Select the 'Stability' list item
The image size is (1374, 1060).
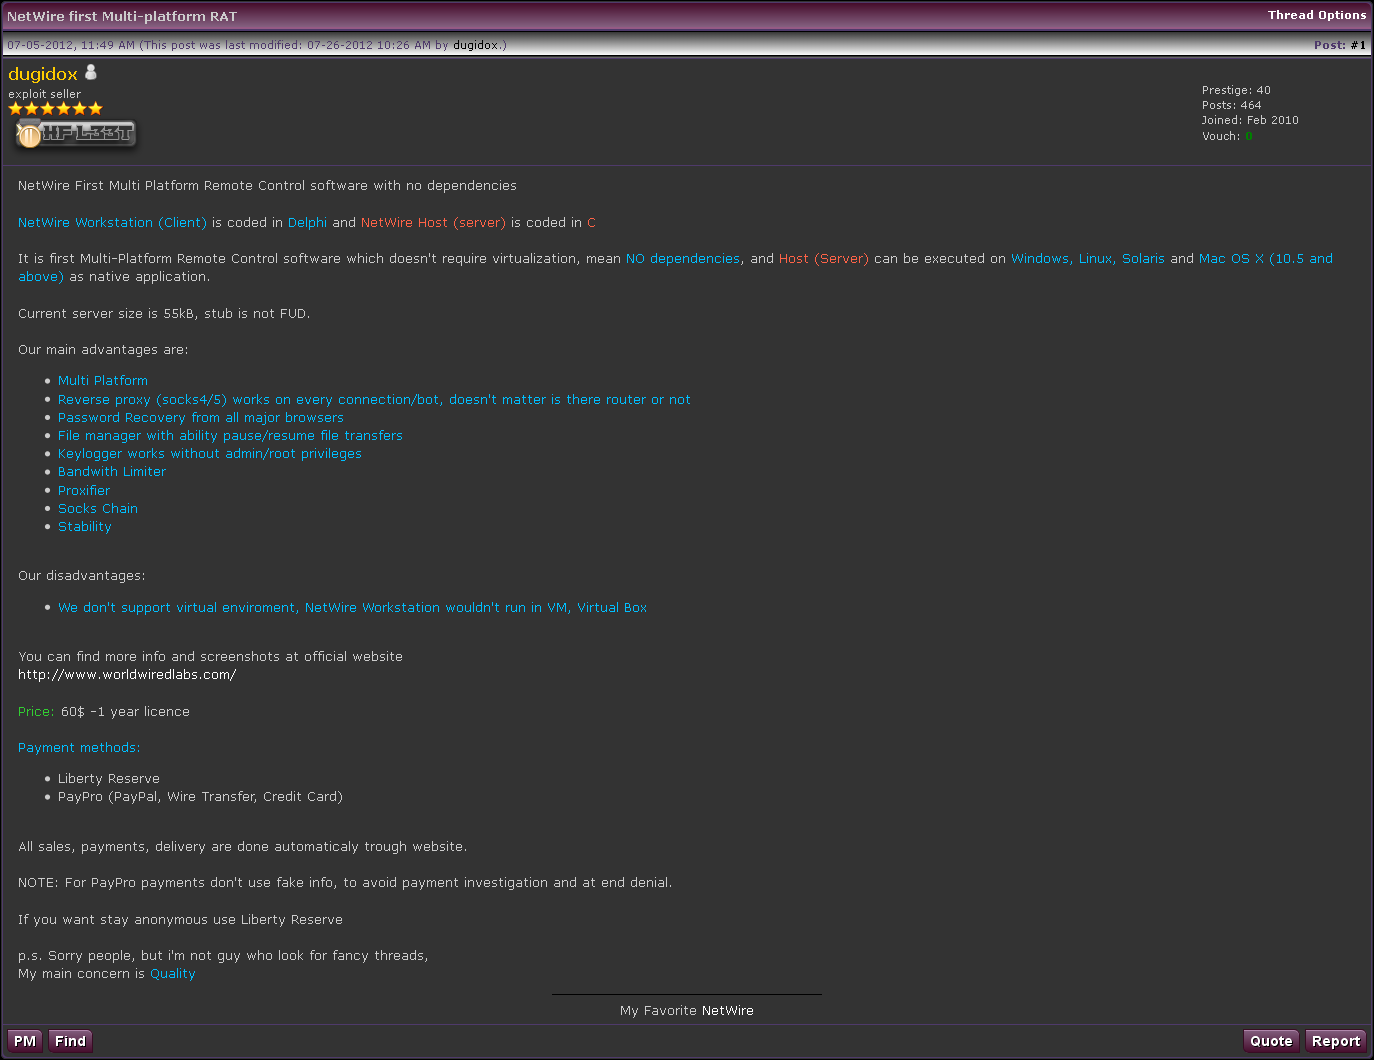click(x=85, y=527)
